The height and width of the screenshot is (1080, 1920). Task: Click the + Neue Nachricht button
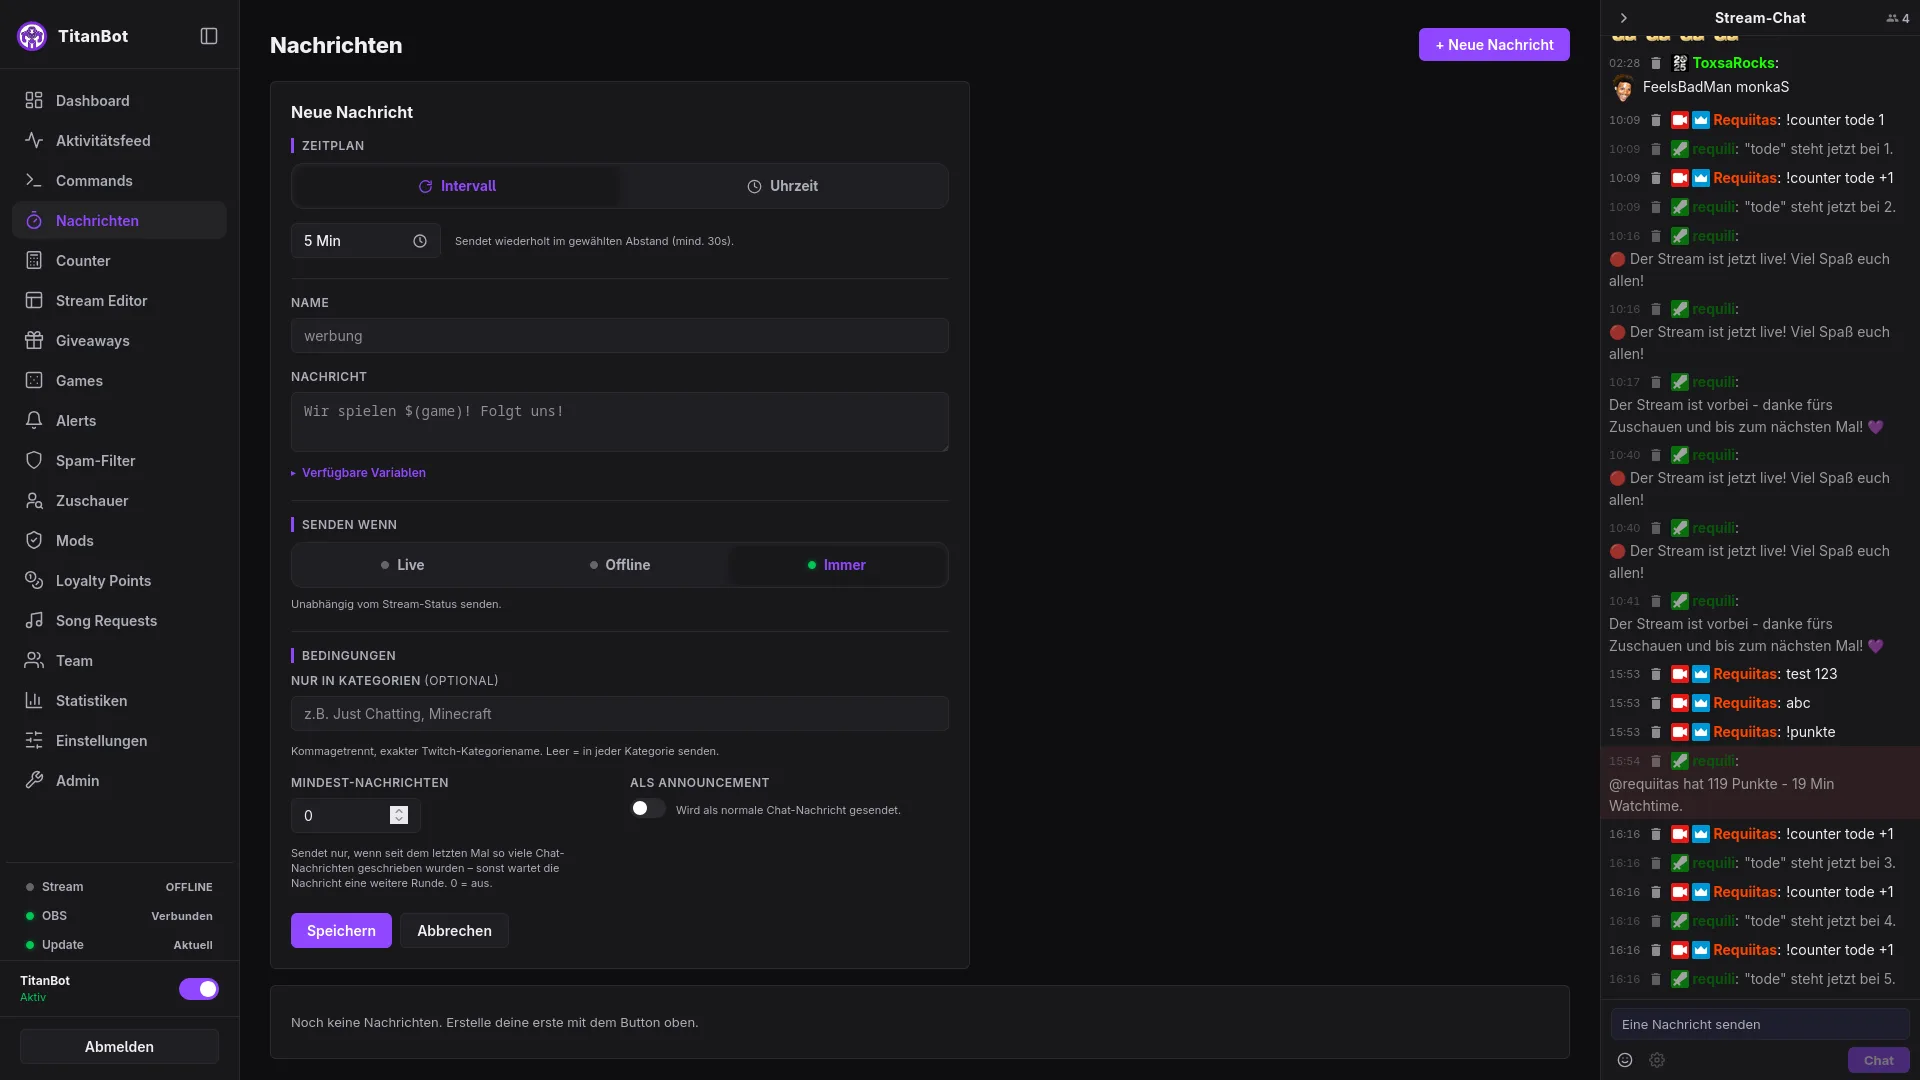point(1494,45)
